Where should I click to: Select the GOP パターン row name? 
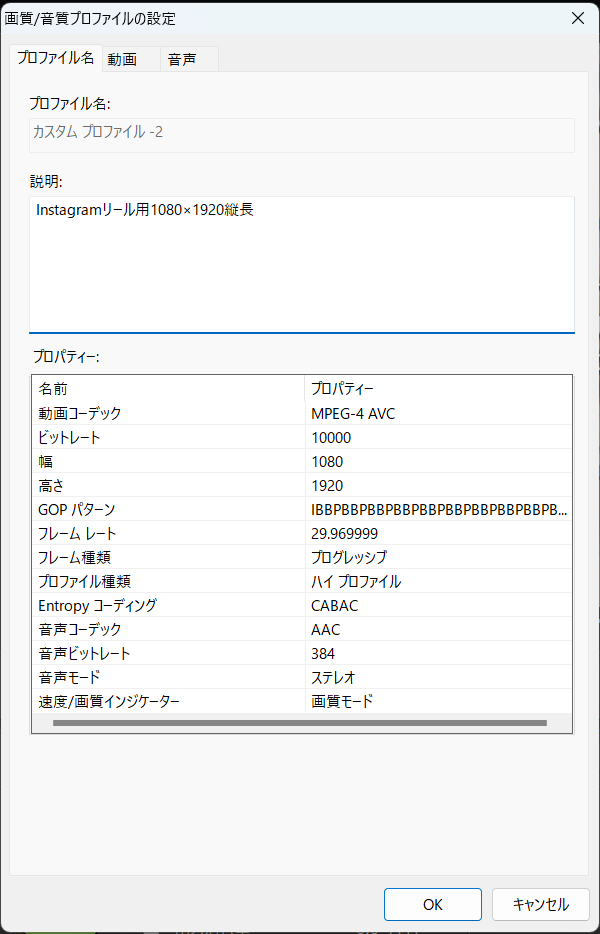click(76, 509)
